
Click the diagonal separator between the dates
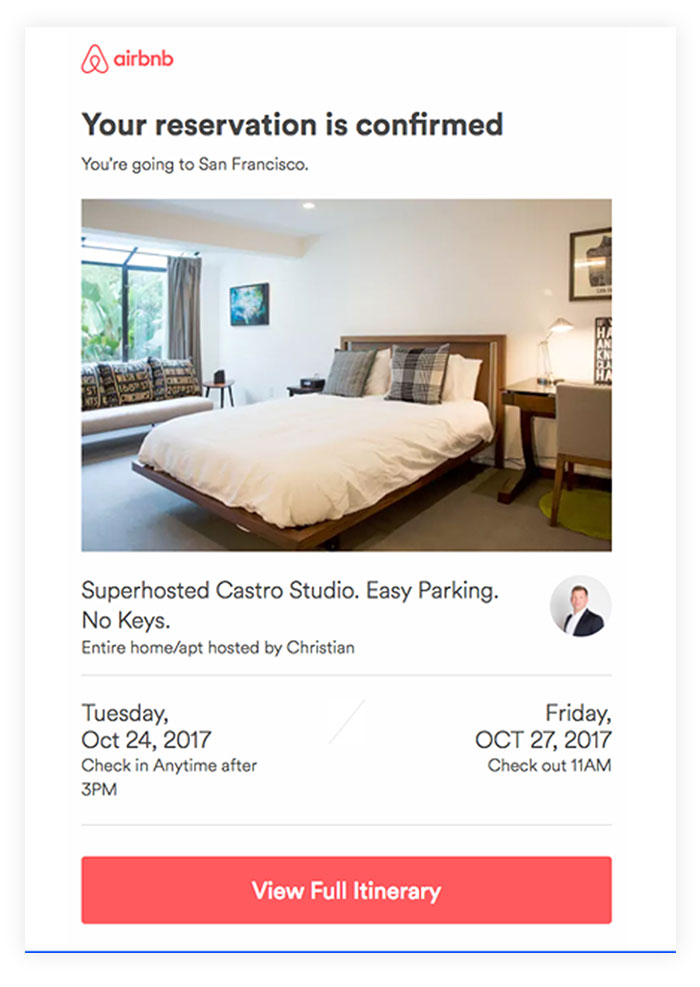point(347,723)
